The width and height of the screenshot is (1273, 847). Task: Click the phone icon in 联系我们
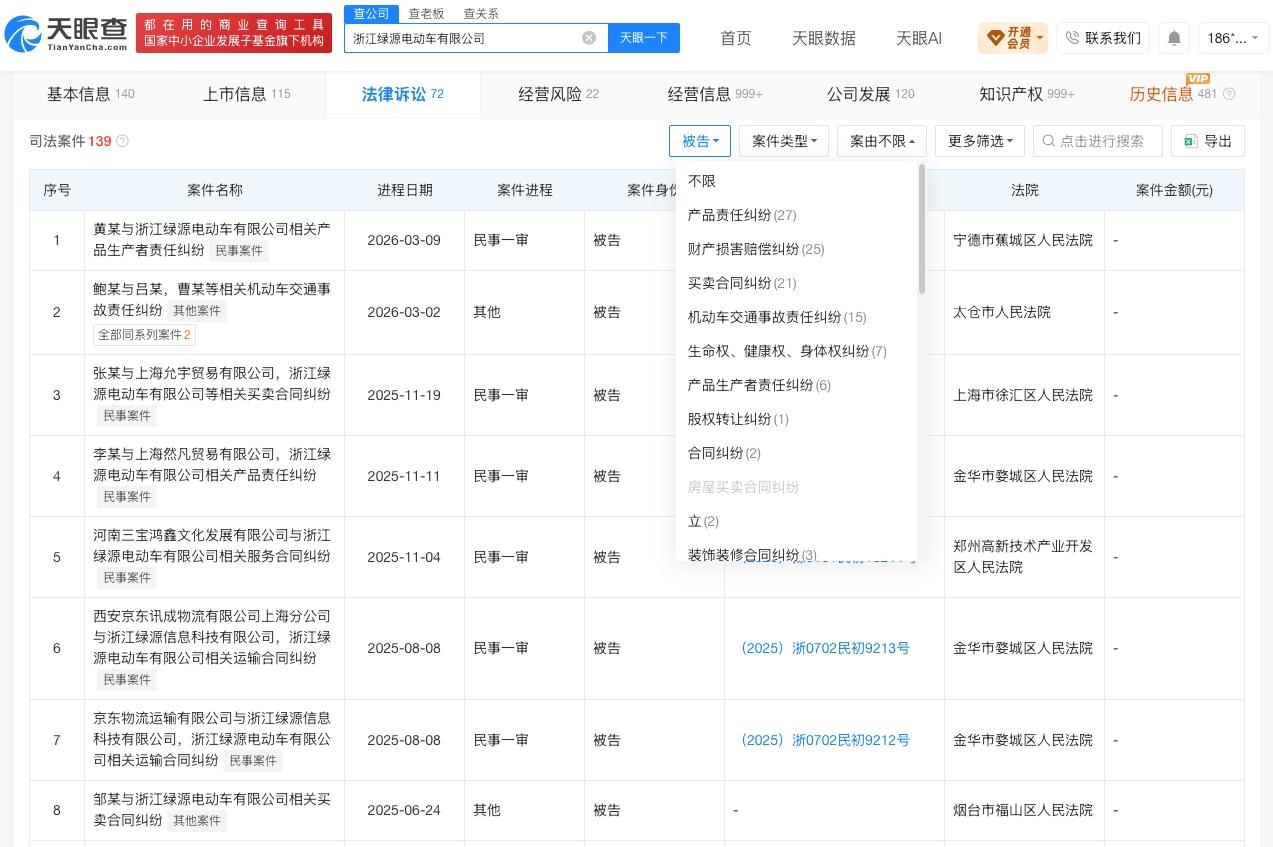pos(1072,38)
